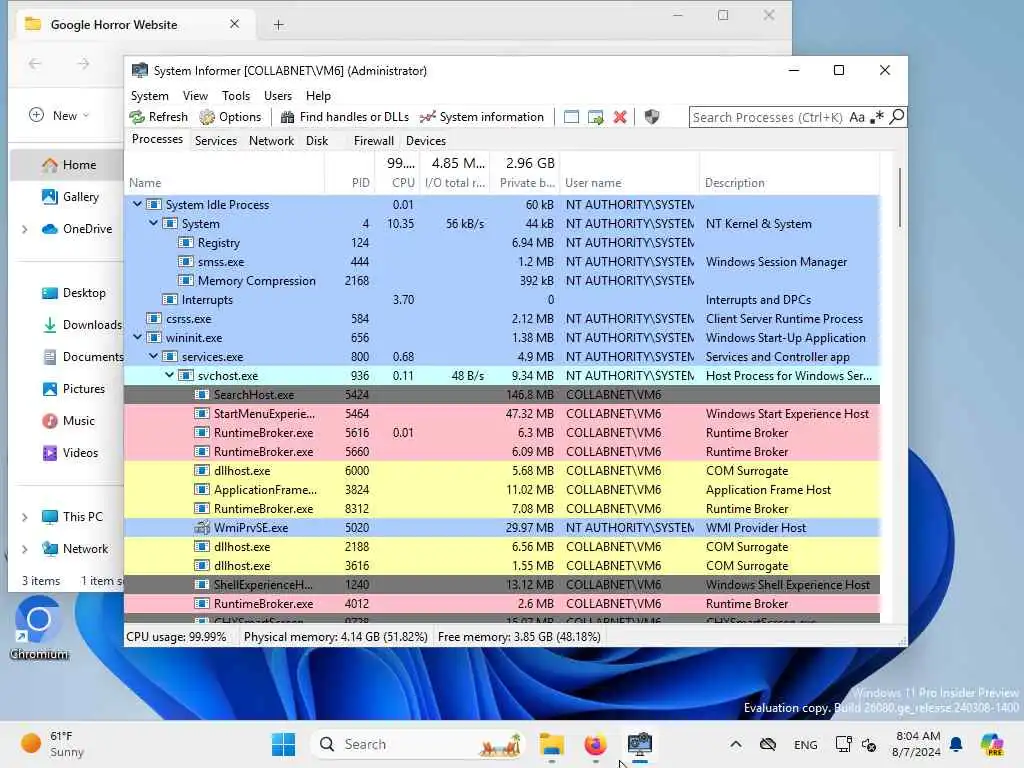The width and height of the screenshot is (1024, 768).
Task: Switch to the Services tab
Action: click(216, 140)
